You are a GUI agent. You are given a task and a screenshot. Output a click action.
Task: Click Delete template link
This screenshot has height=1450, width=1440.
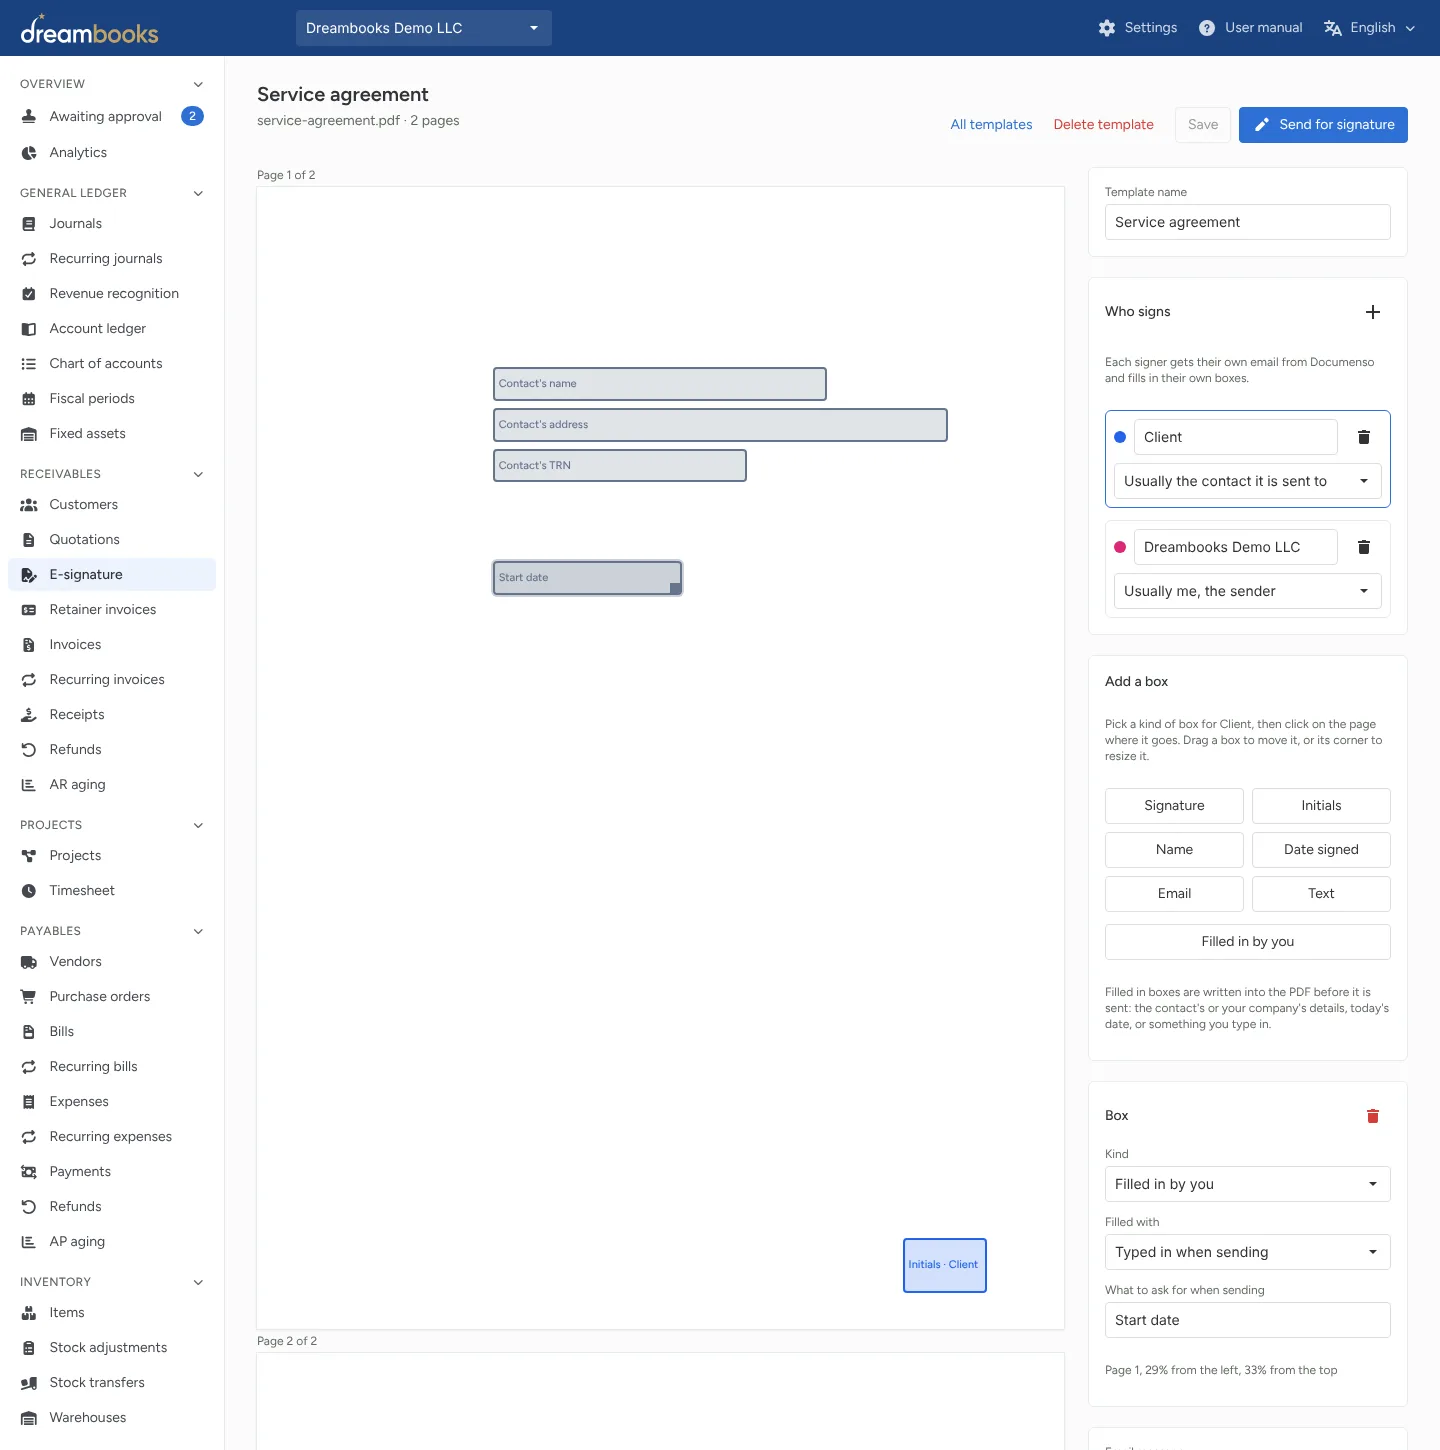(1103, 125)
